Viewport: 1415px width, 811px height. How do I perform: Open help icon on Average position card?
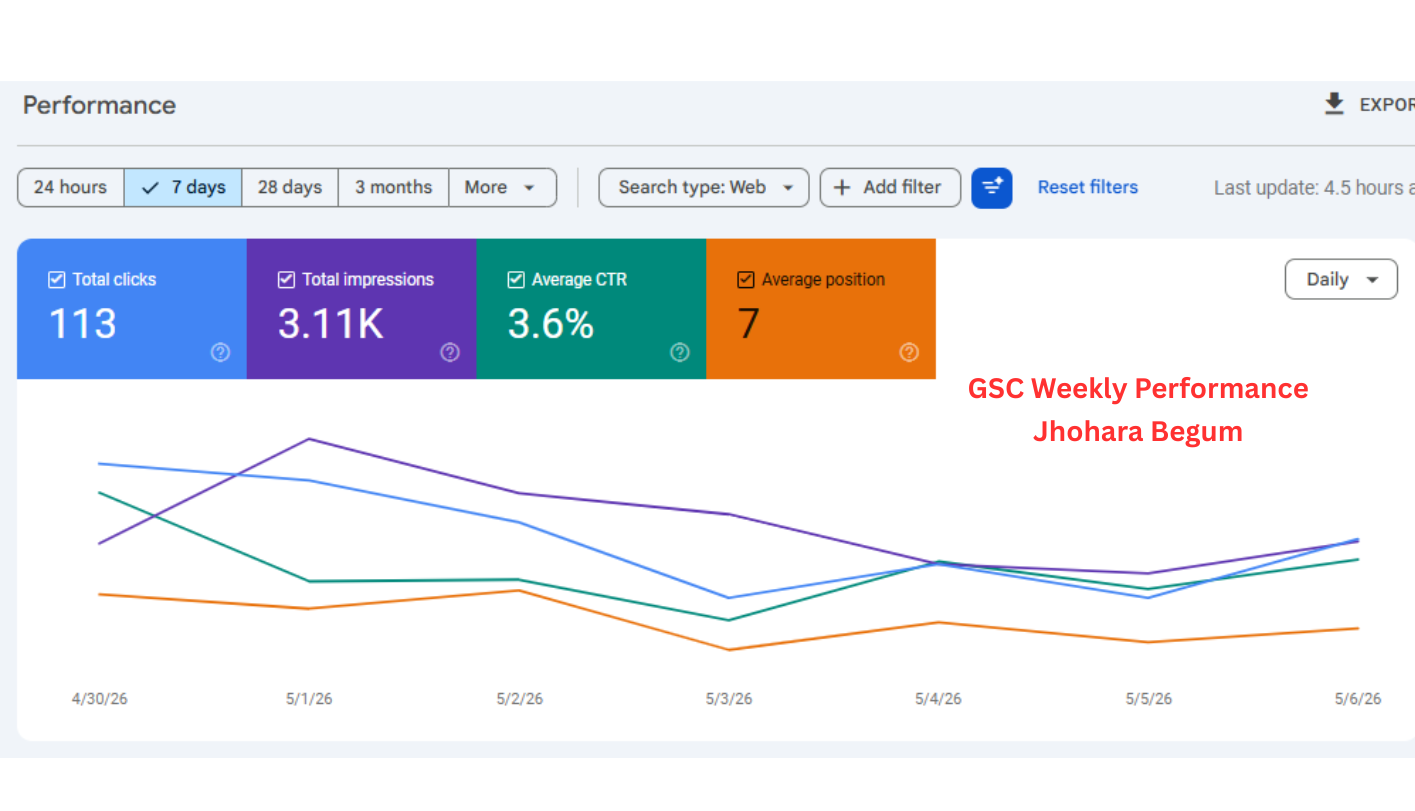point(909,352)
